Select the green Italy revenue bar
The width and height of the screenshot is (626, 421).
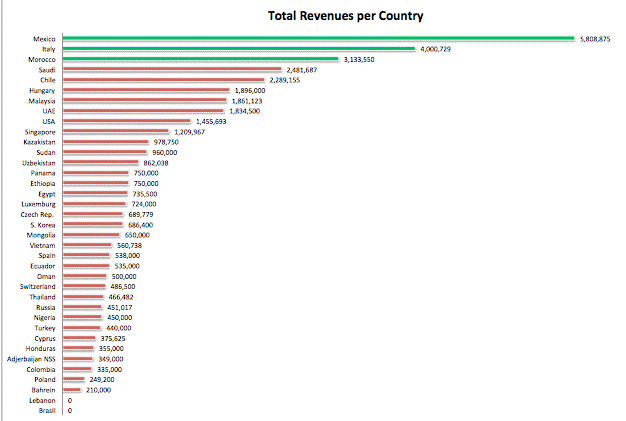239,49
